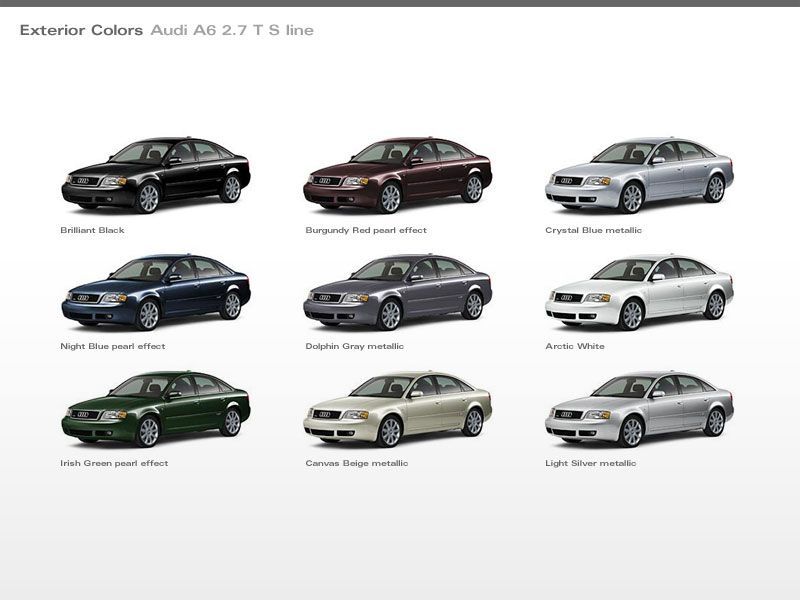Click the Burgundy Red pearl effect label
800x600 pixels.
(366, 230)
